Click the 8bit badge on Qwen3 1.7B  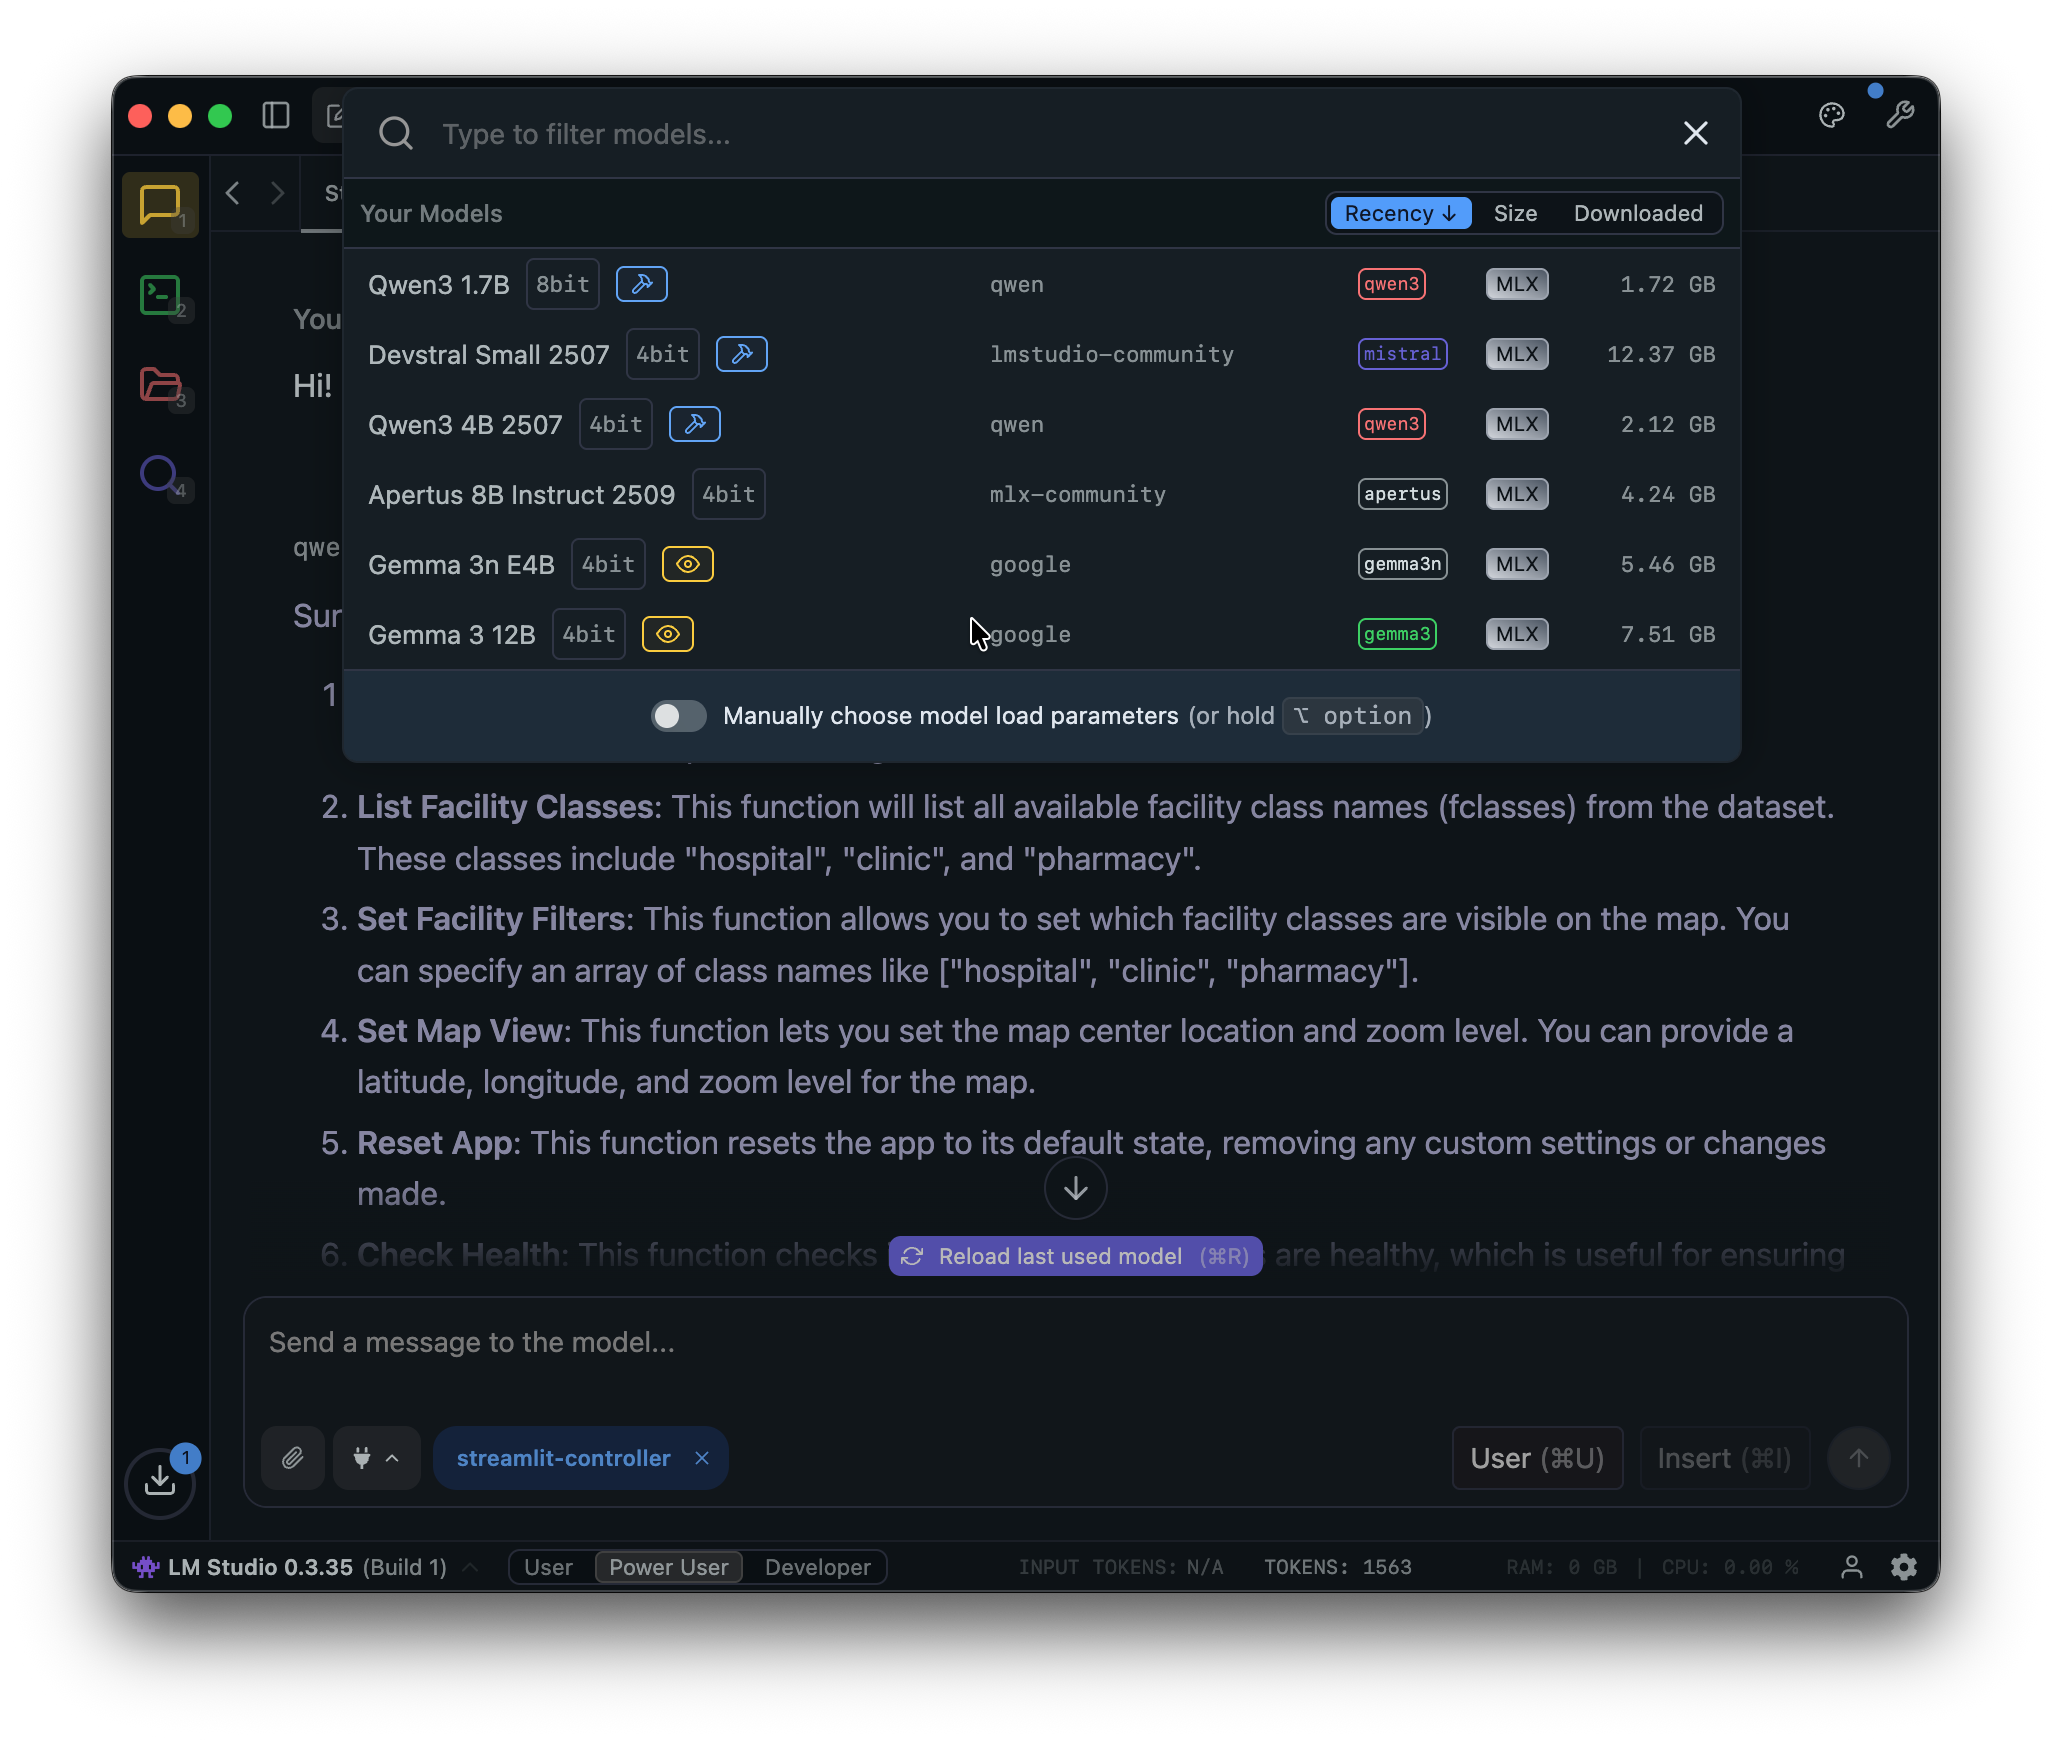[x=562, y=284]
